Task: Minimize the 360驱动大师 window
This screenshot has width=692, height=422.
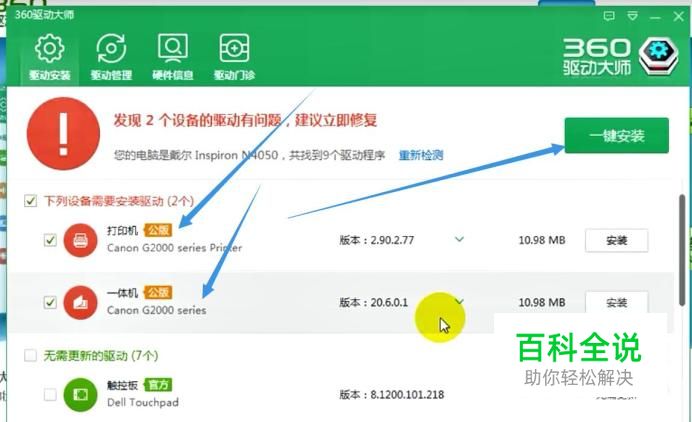Action: point(655,17)
